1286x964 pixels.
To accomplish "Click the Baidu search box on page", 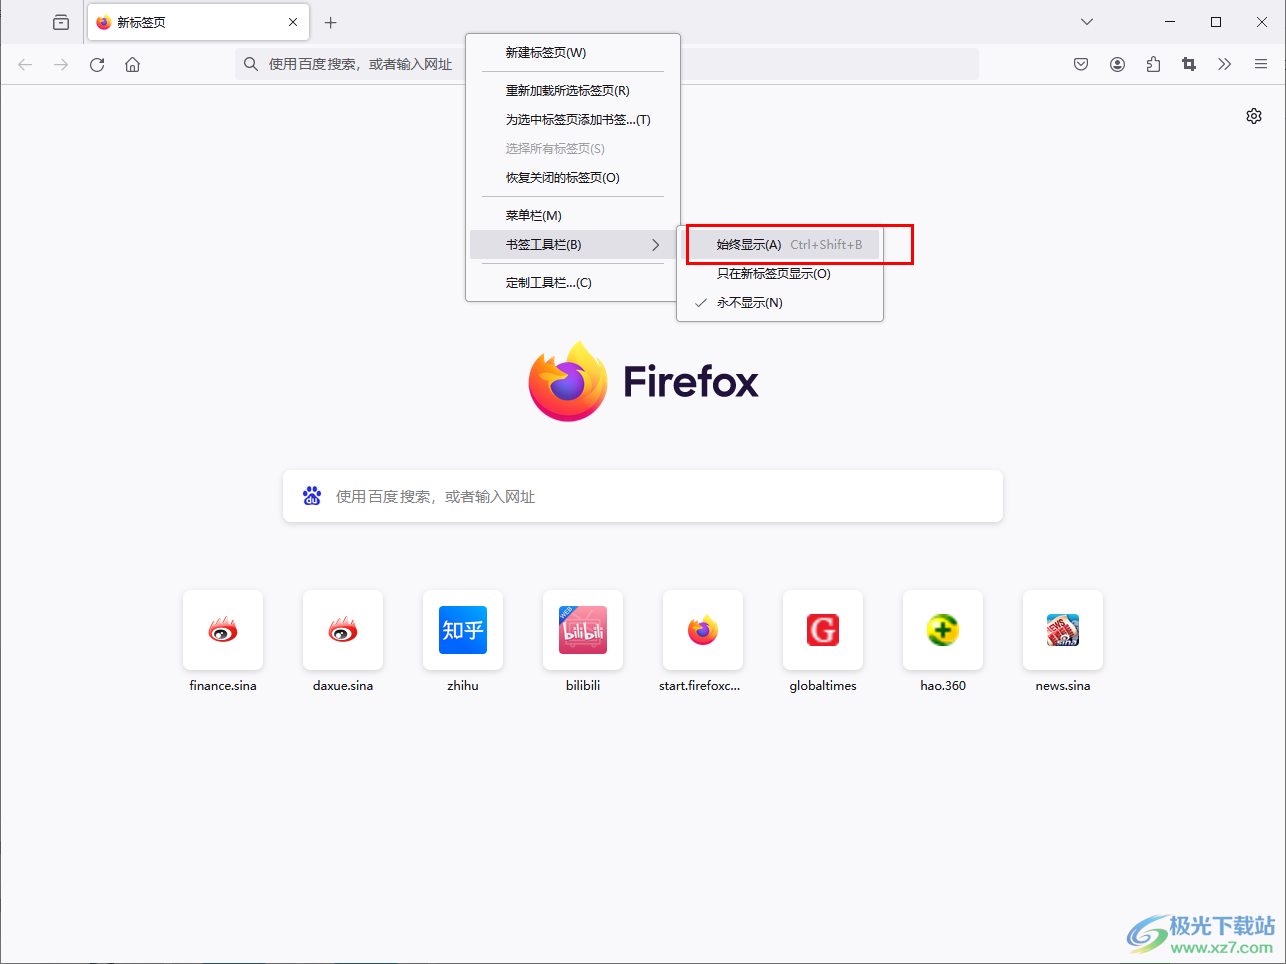I will [x=643, y=496].
